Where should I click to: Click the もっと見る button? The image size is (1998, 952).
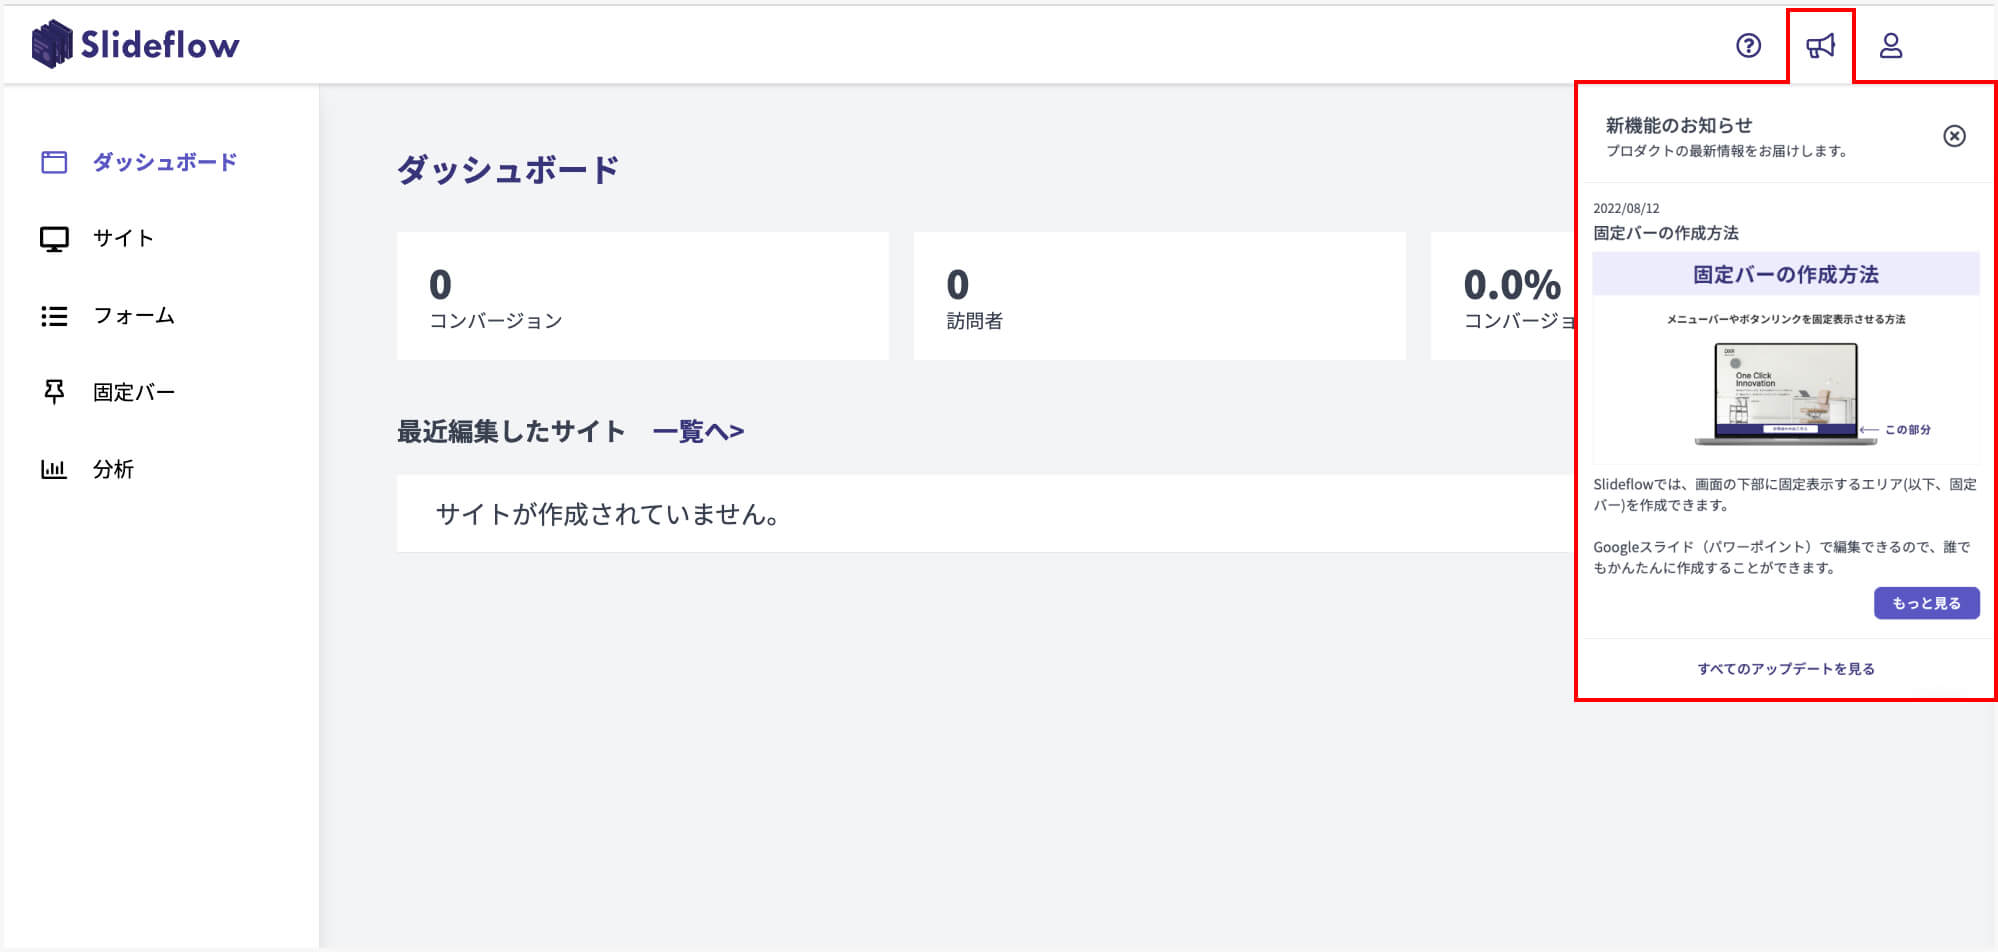pos(1926,603)
